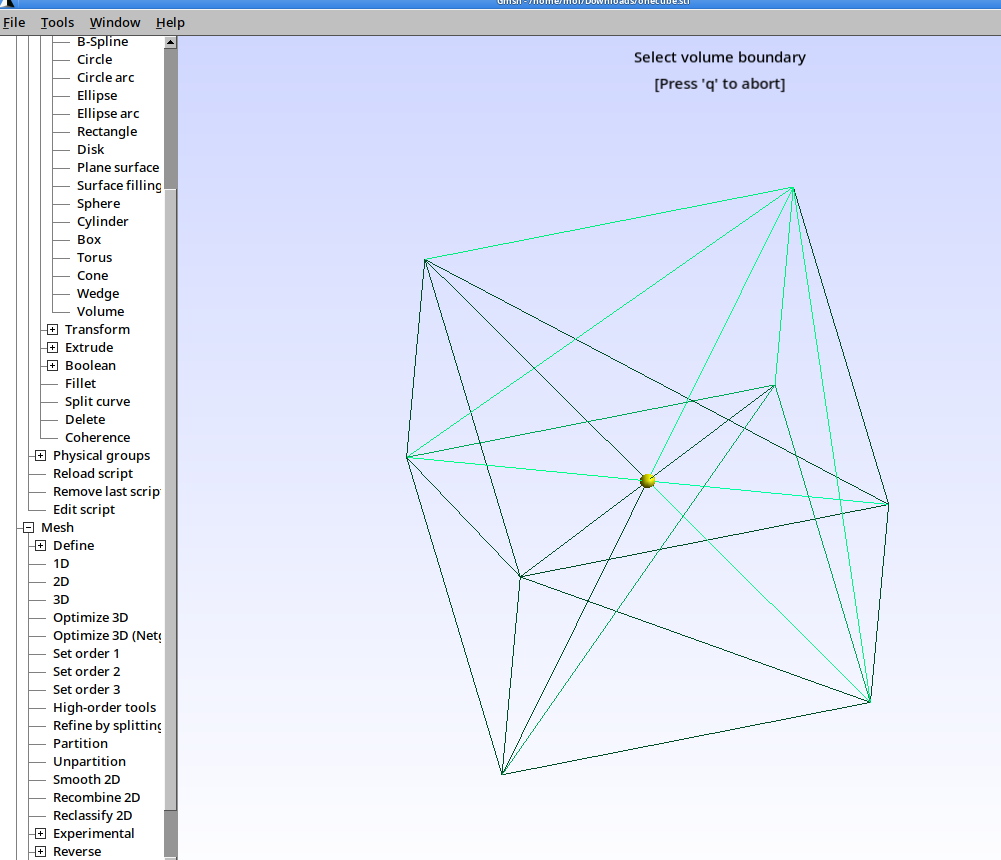
Task: Open the File menu
Action: [14, 22]
